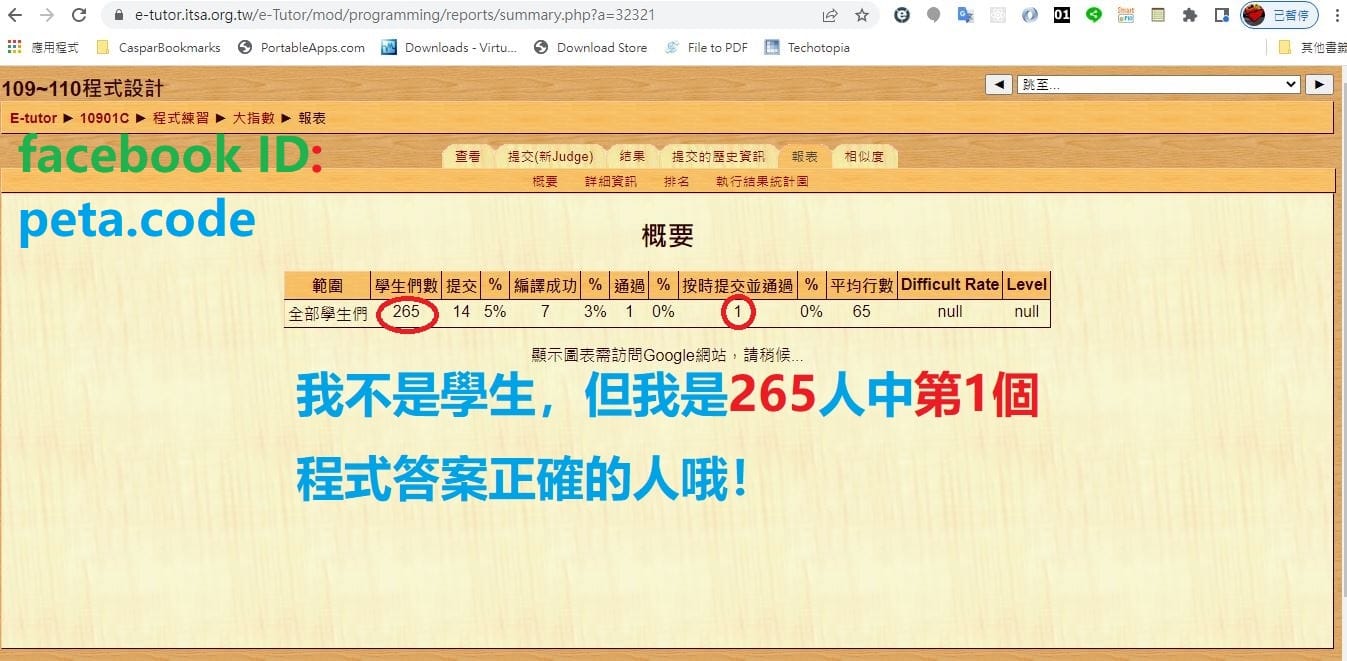This screenshot has width=1347, height=661.
Task: Open the '排名' sub-tab link
Action: [676, 182]
